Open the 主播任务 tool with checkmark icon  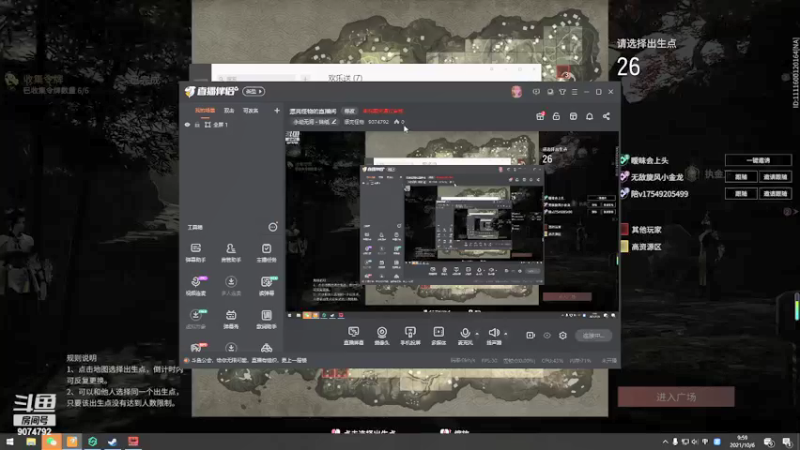click(x=266, y=252)
